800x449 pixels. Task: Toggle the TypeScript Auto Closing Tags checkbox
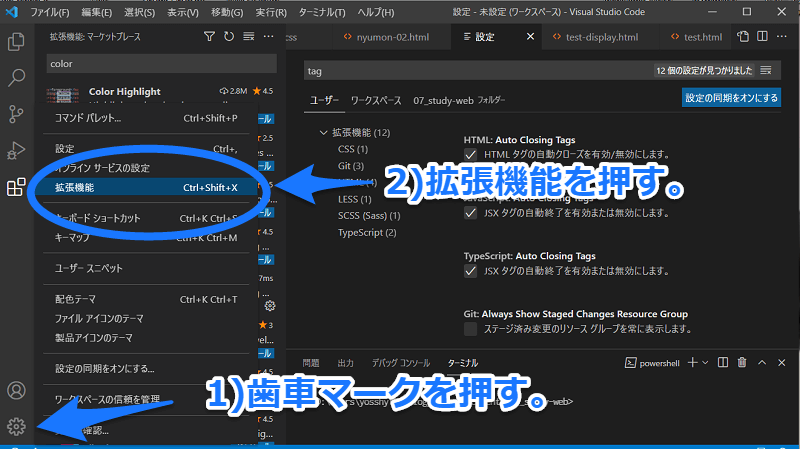[x=471, y=271]
